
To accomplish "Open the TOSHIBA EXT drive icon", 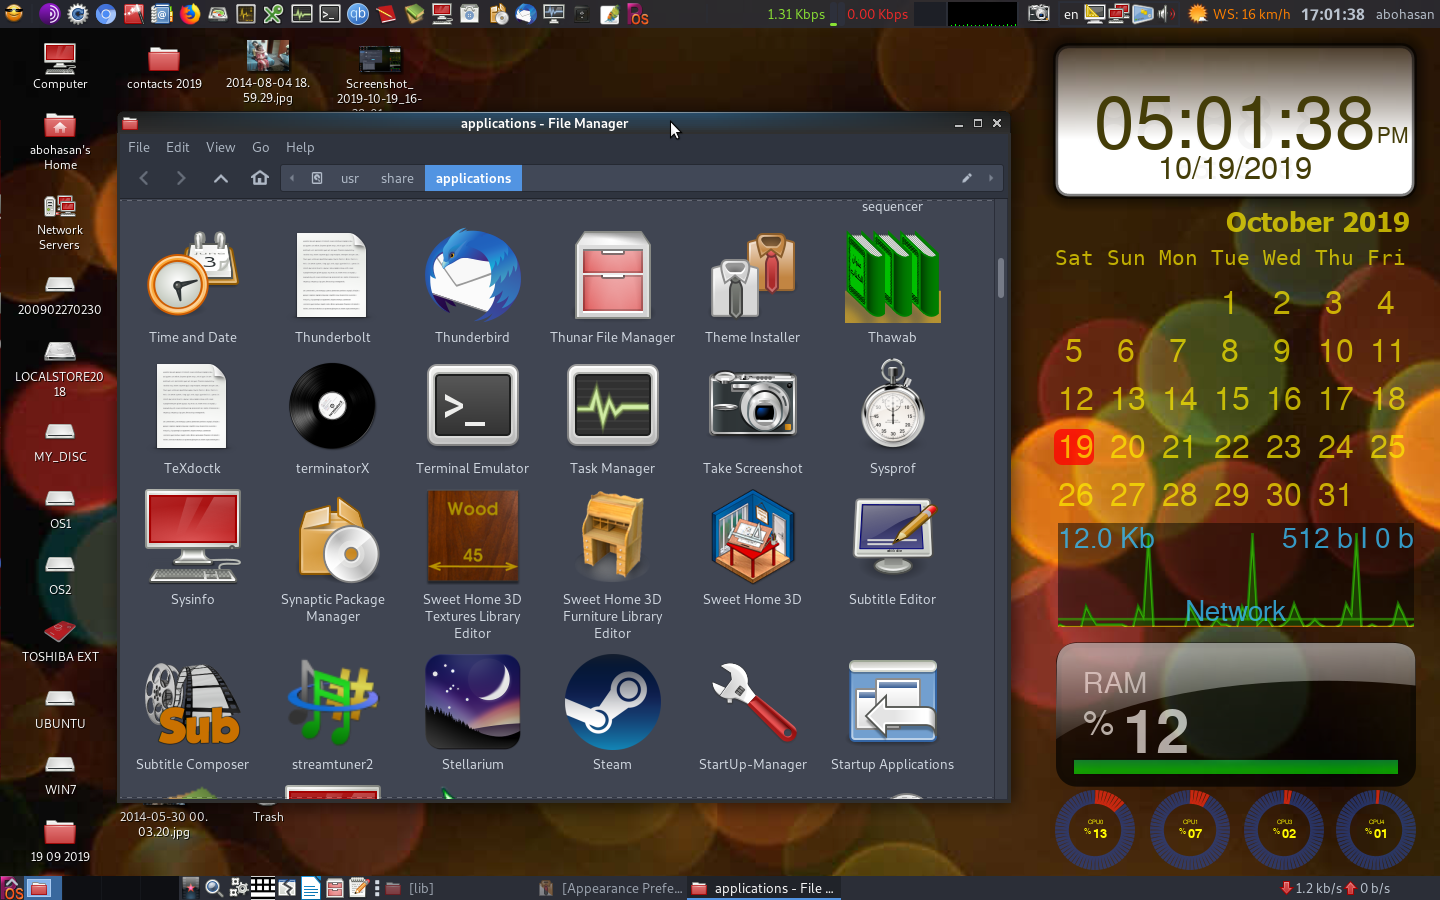I will [60, 632].
